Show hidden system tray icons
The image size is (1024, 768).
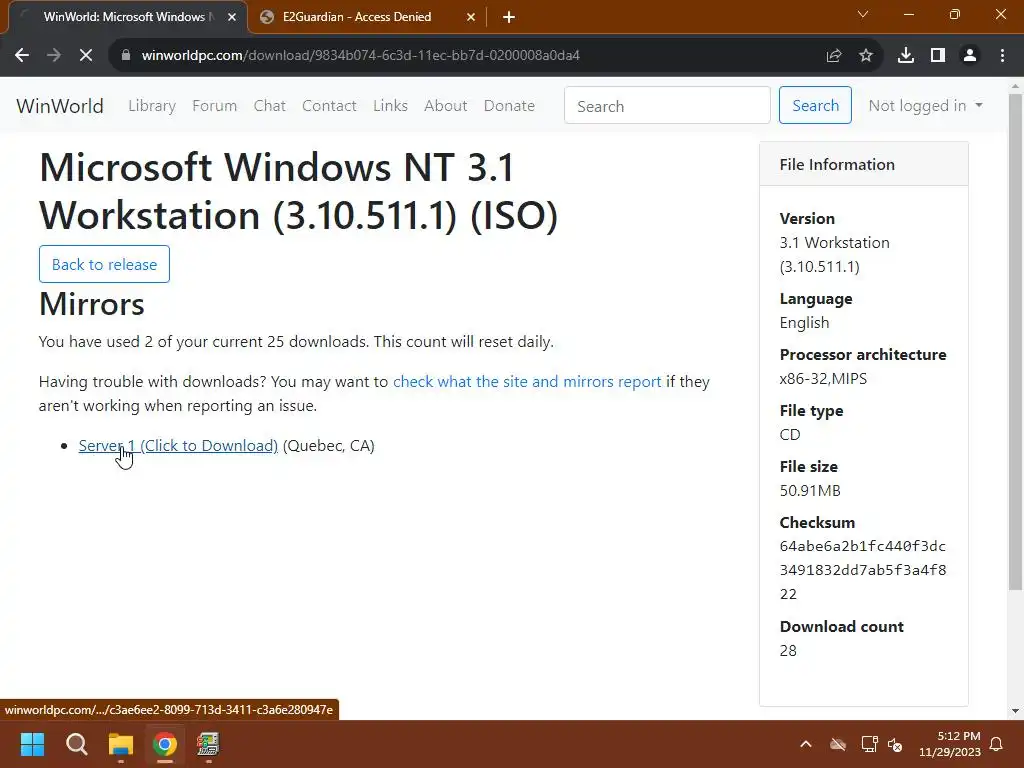click(806, 744)
